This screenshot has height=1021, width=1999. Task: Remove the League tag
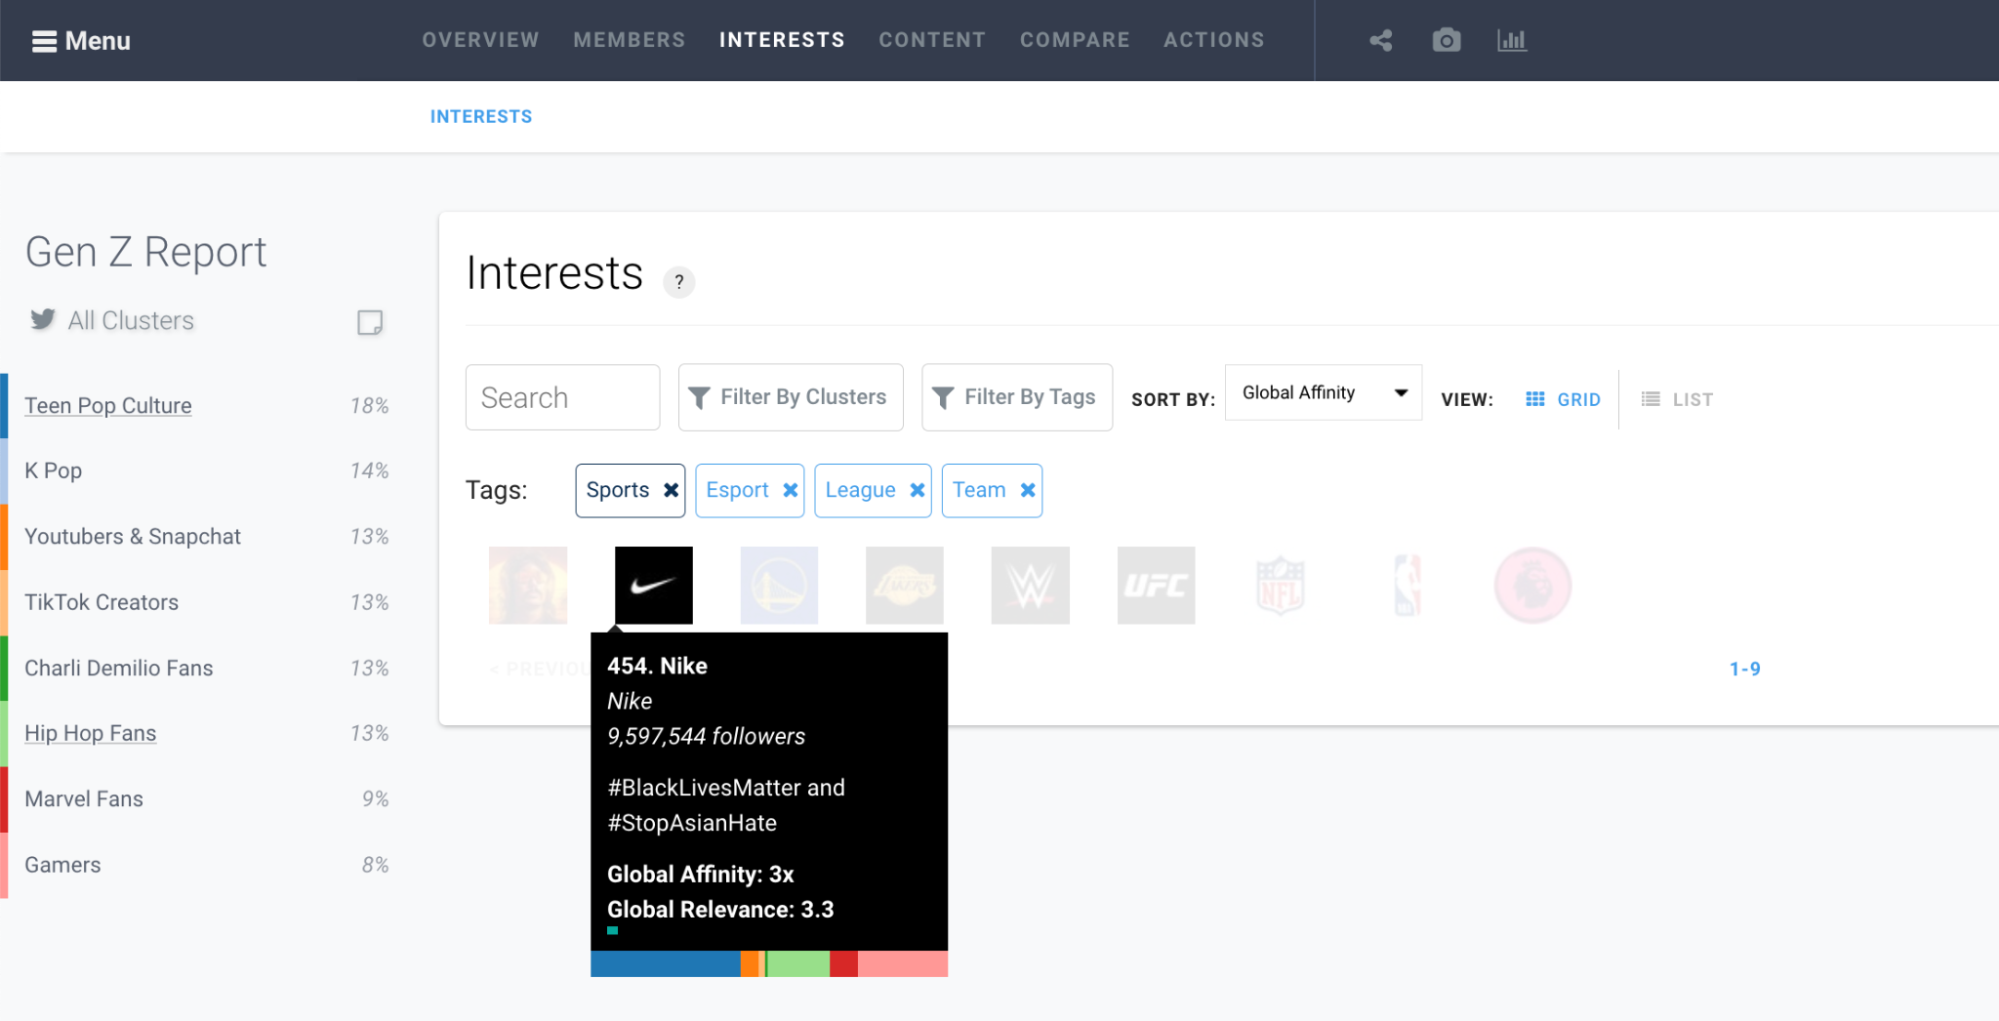pyautogui.click(x=917, y=490)
